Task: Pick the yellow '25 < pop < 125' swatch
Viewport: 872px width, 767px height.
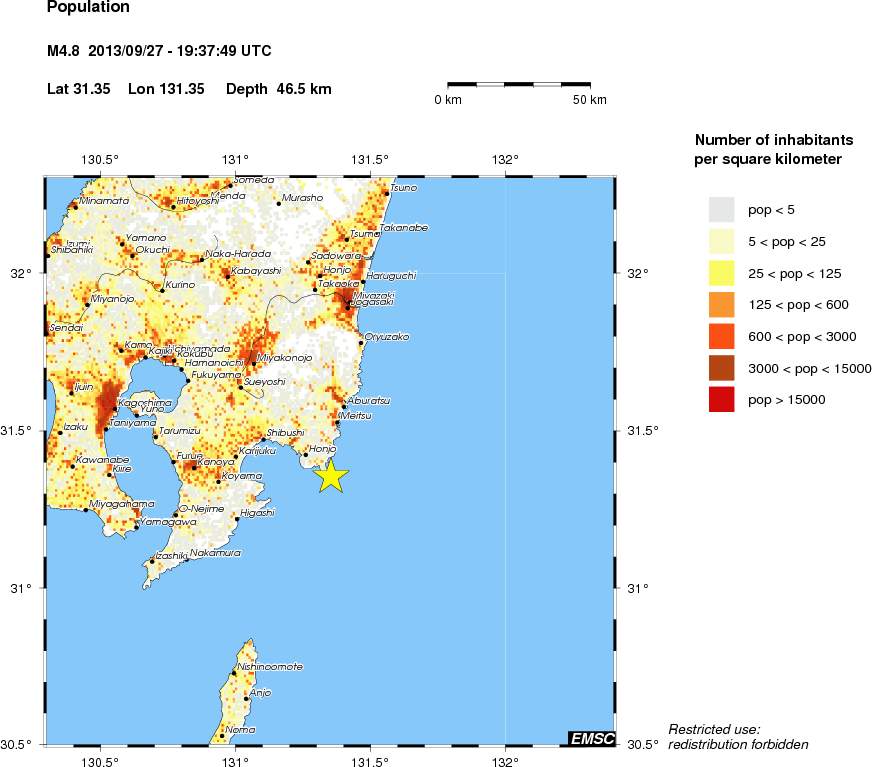Action: pos(721,273)
